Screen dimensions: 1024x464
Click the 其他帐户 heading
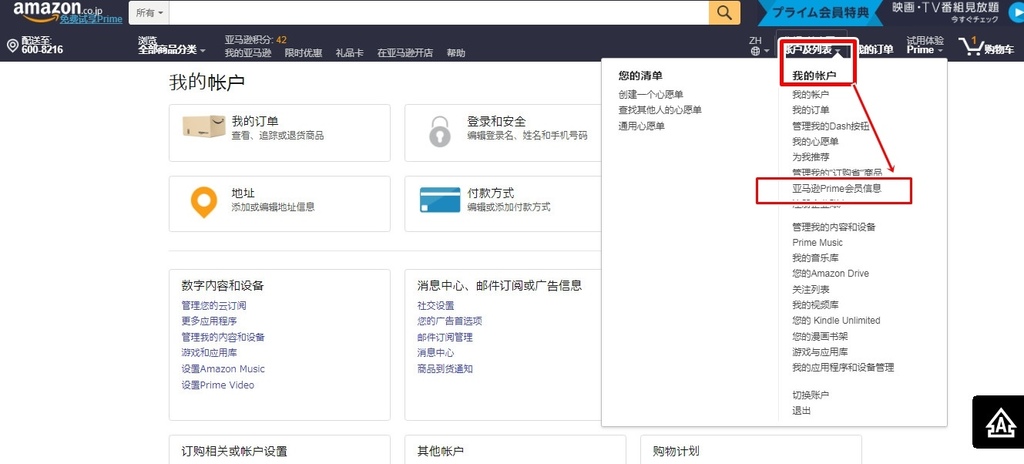[440, 451]
